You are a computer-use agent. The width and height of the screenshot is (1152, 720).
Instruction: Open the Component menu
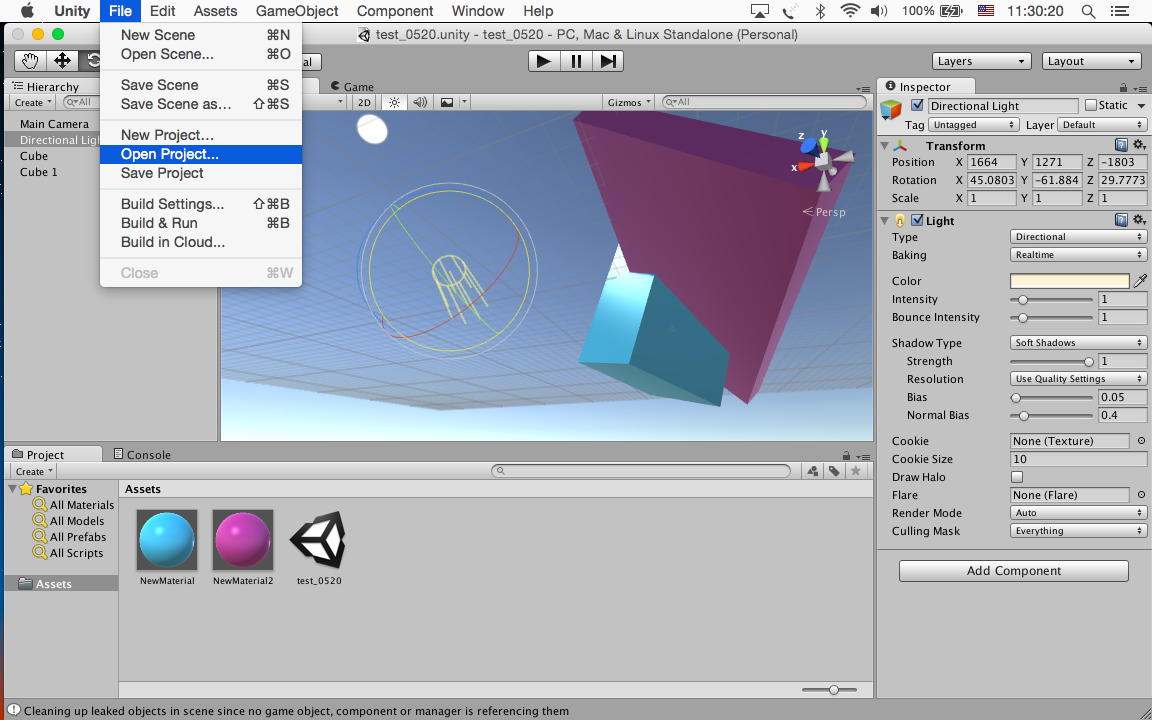[395, 11]
